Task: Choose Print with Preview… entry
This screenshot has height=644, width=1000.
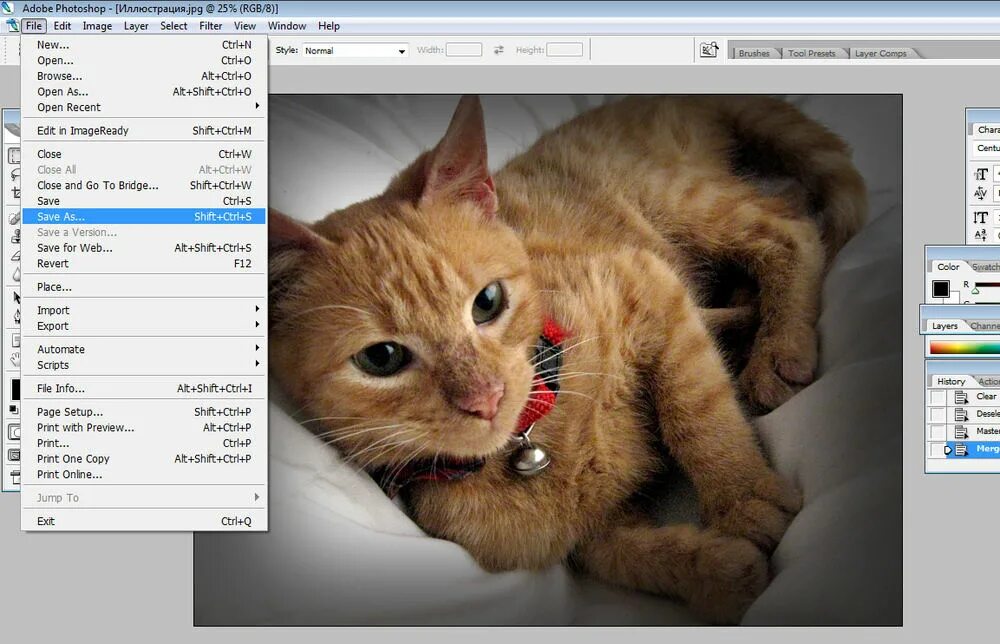Action: pyautogui.click(x=143, y=428)
